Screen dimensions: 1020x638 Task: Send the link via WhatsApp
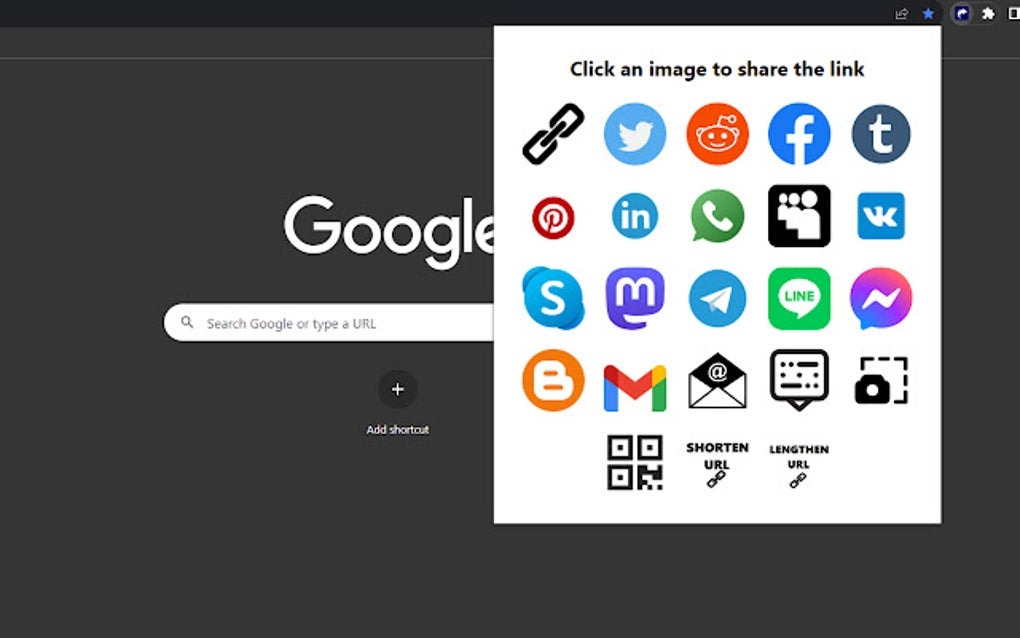coord(716,216)
